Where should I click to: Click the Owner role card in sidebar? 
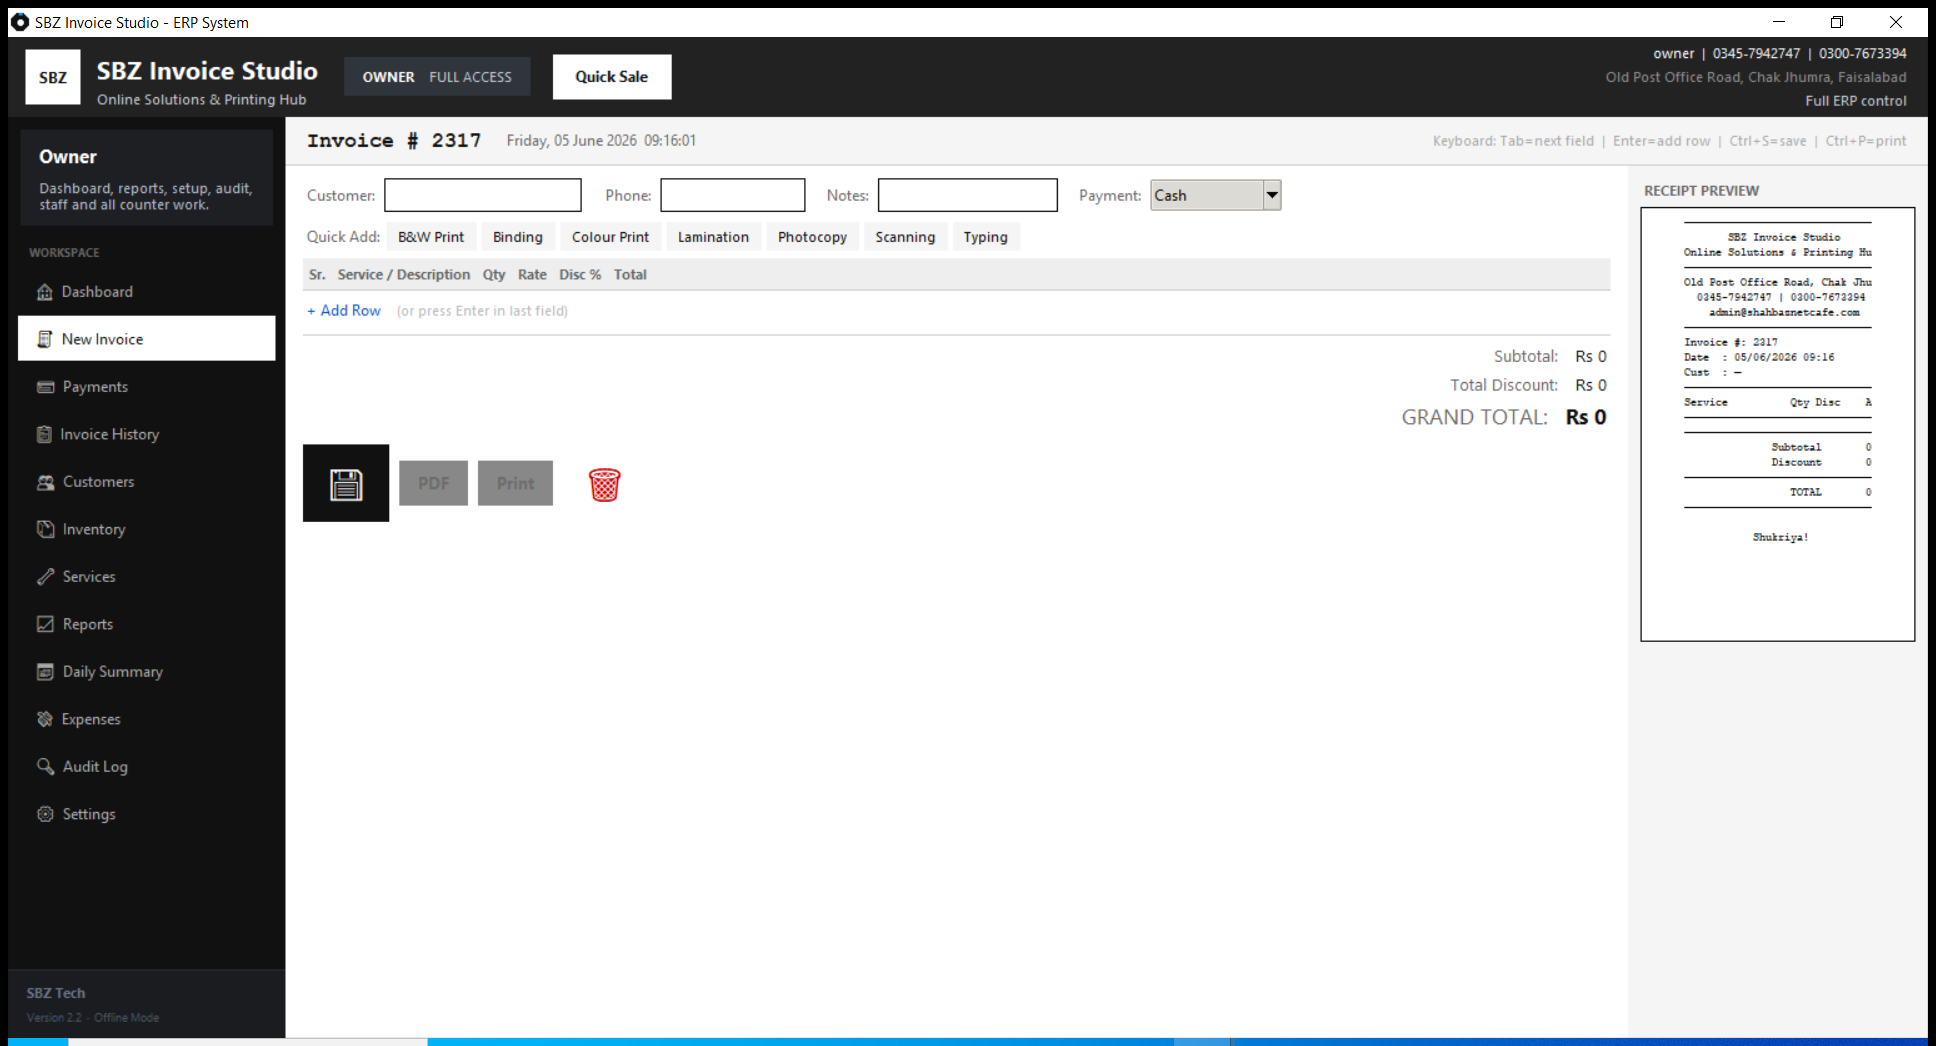coord(147,178)
